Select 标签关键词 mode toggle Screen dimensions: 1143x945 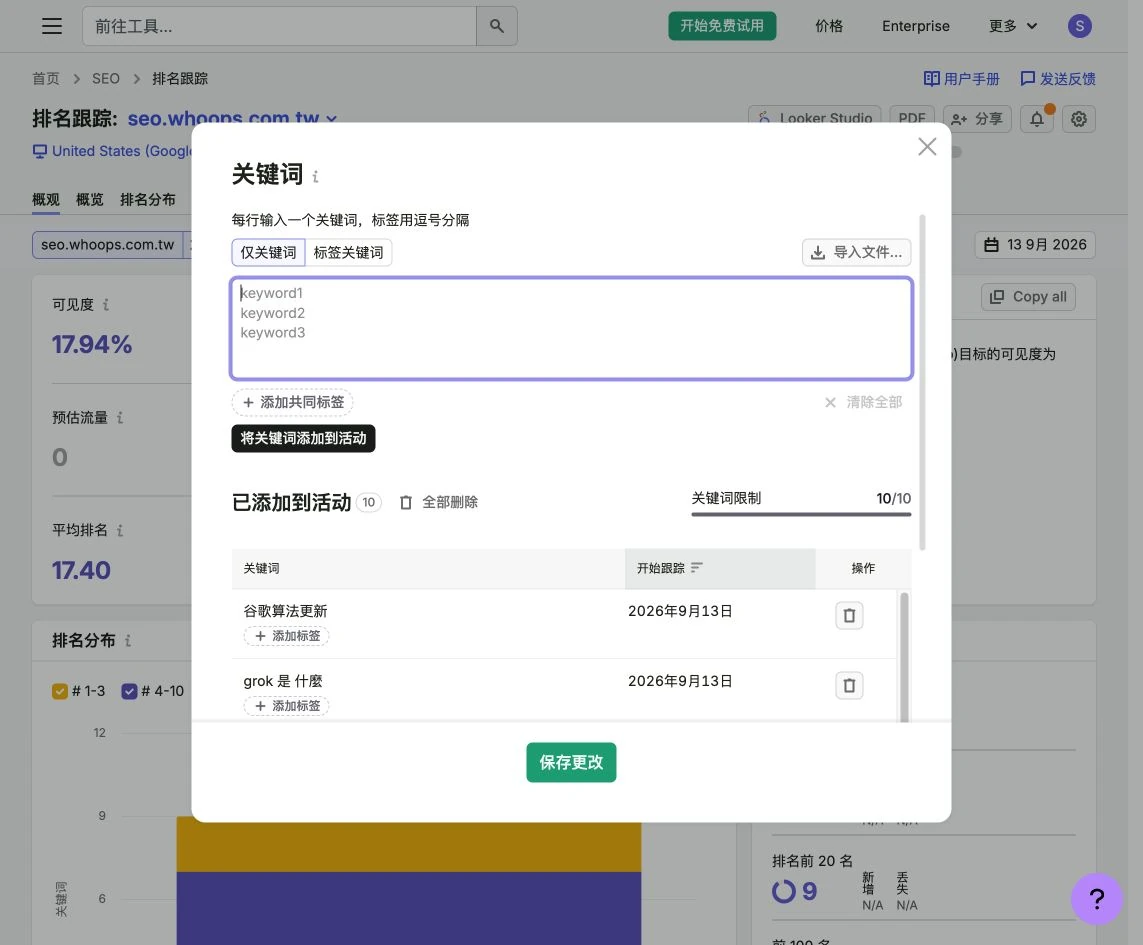pos(348,252)
